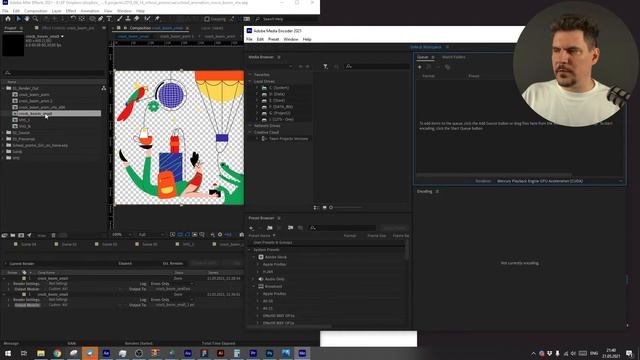
Task: Select the Hand tool in After Effects
Action: pos(27,19)
